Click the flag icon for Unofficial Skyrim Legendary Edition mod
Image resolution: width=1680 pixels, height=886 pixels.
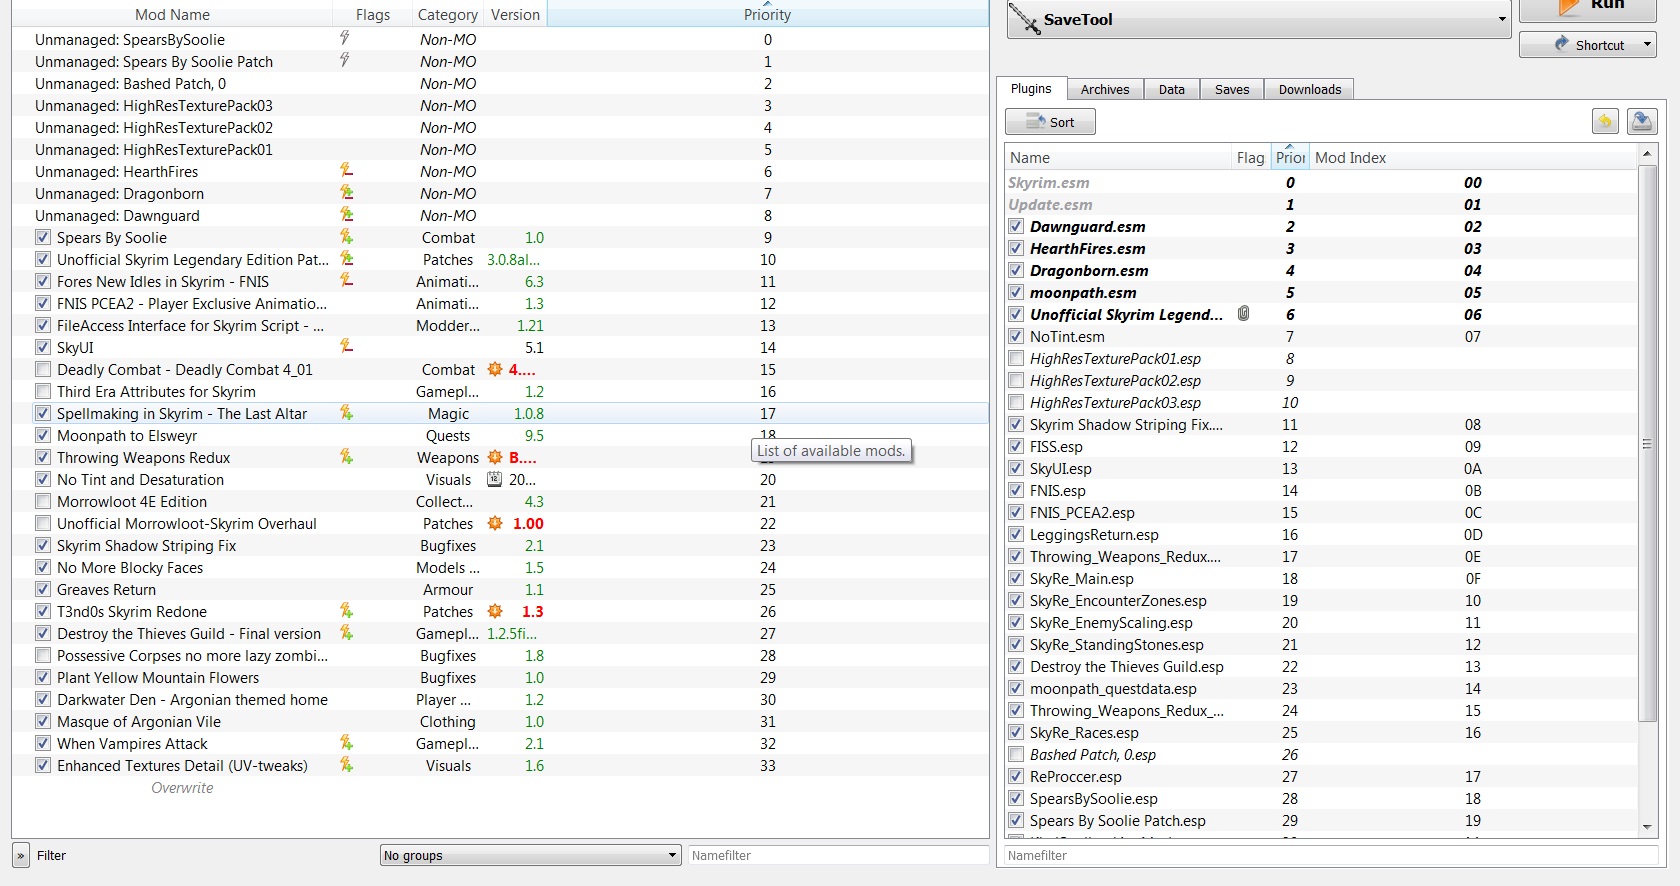point(346,259)
